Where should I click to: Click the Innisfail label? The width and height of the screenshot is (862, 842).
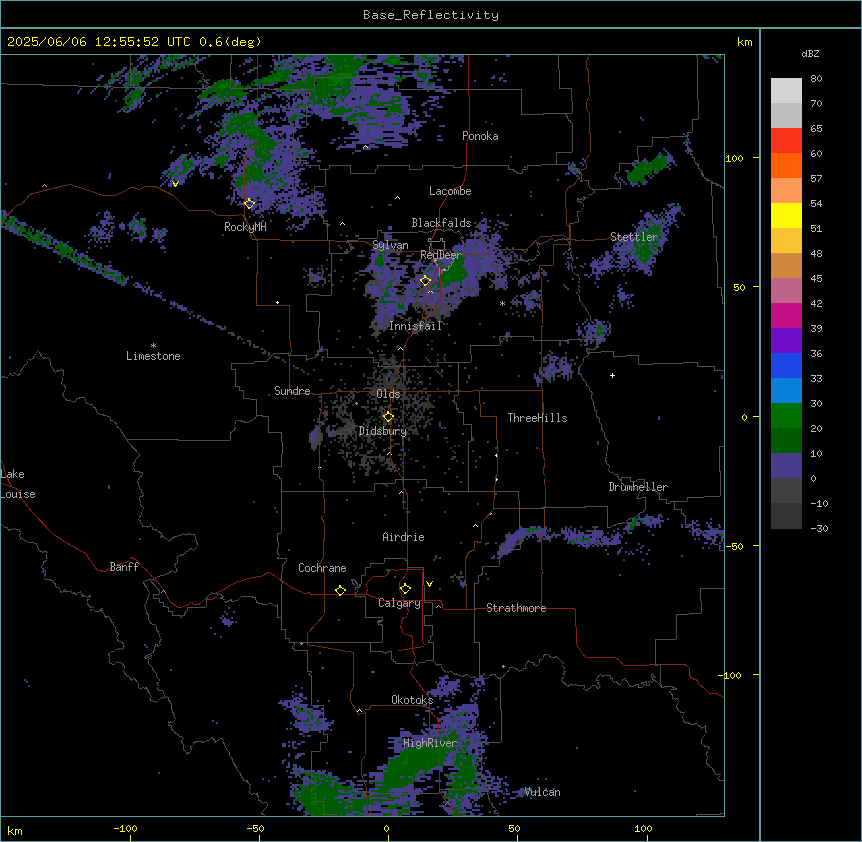pyautogui.click(x=415, y=326)
